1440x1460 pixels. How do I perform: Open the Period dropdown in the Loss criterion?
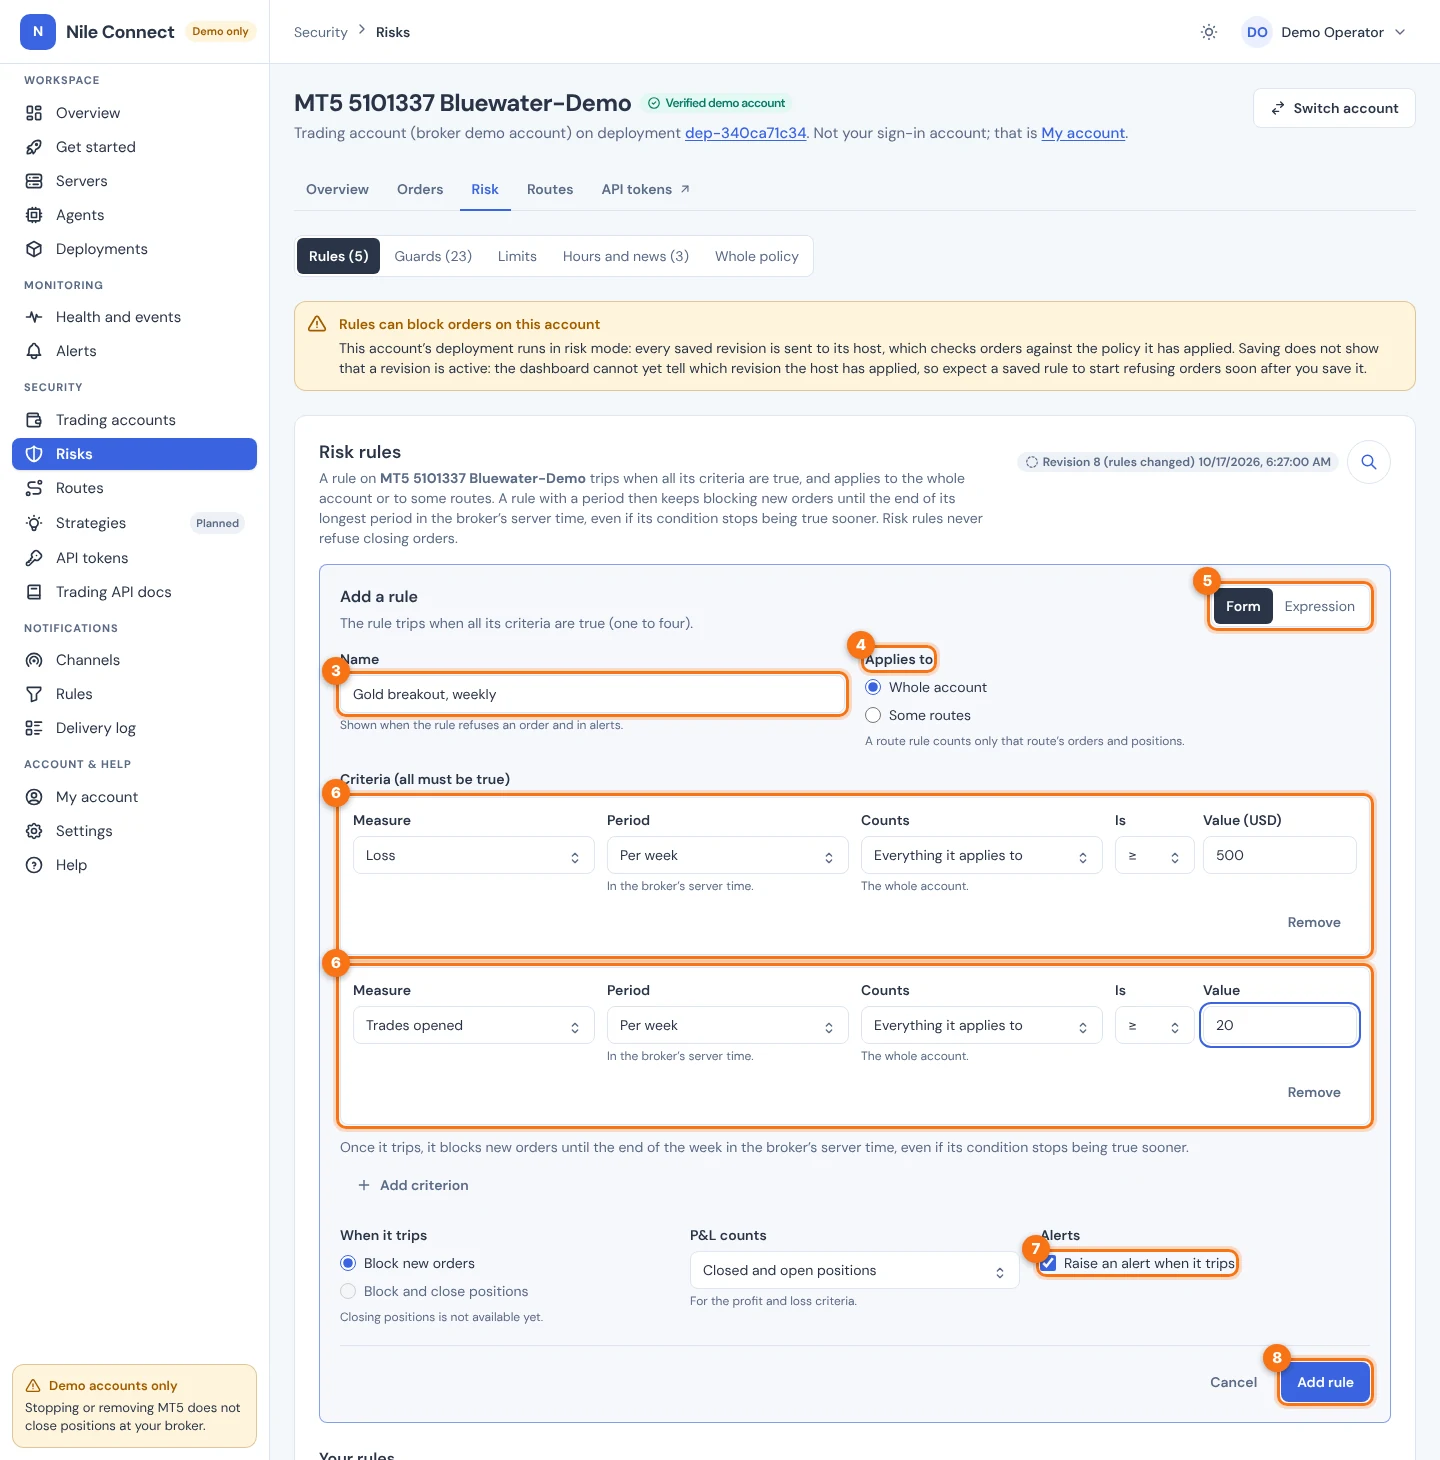click(728, 855)
